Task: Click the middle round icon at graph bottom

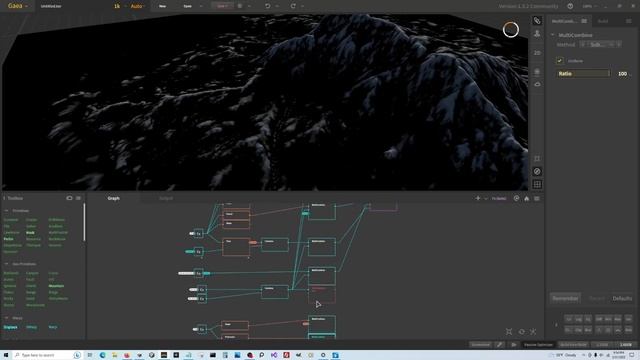Action: (522, 331)
